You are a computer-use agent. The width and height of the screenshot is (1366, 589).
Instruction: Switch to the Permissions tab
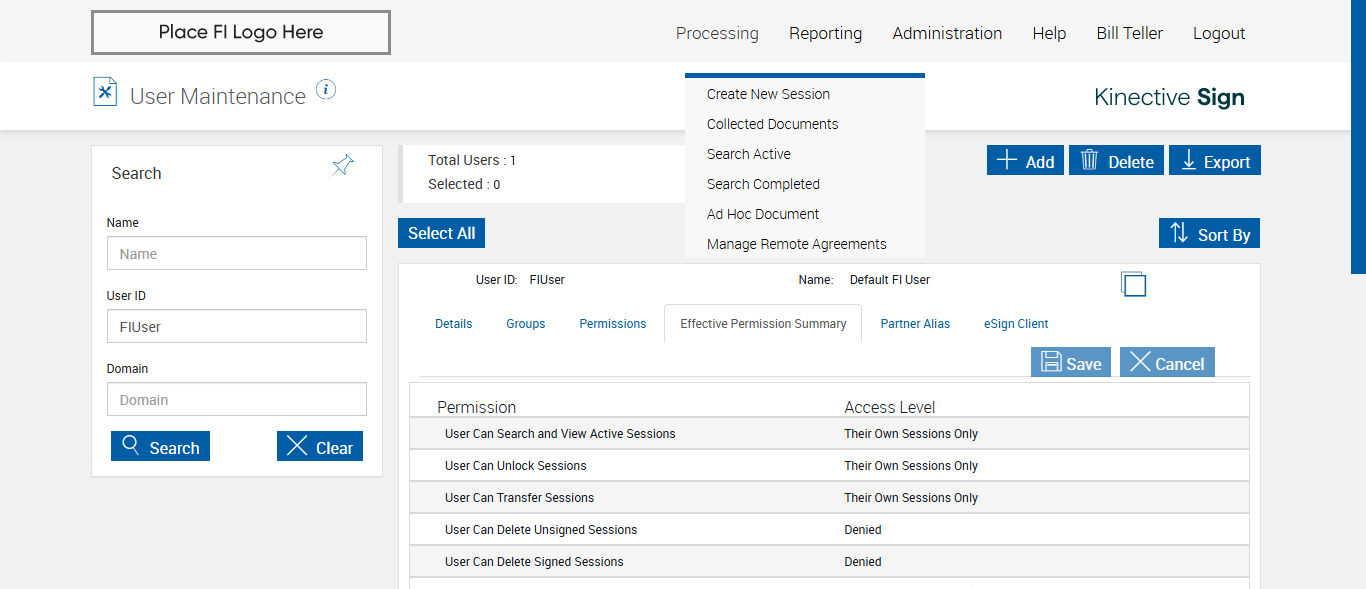coord(613,324)
